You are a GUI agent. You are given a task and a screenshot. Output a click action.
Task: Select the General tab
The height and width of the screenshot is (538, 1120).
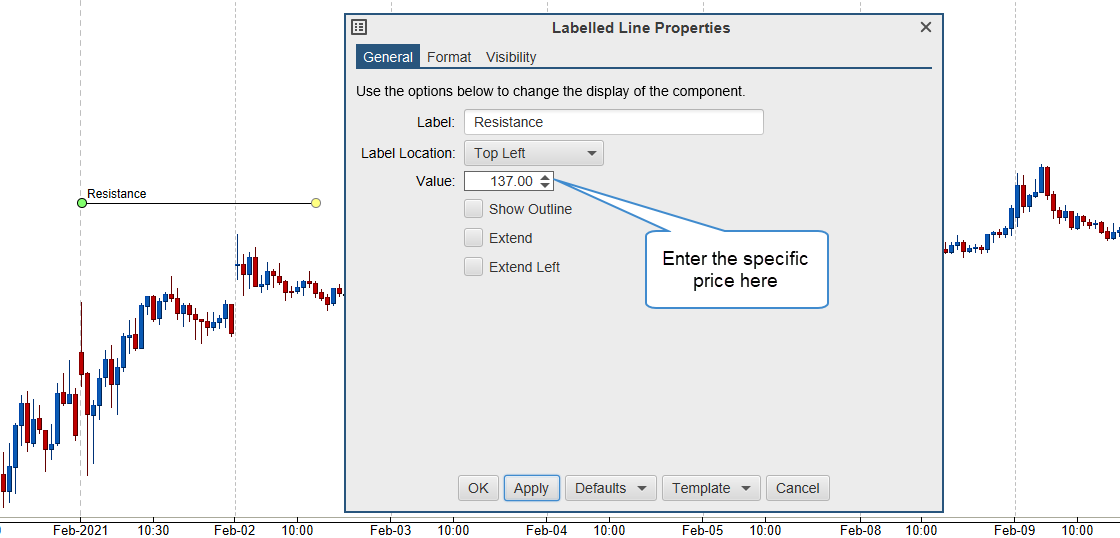point(388,57)
